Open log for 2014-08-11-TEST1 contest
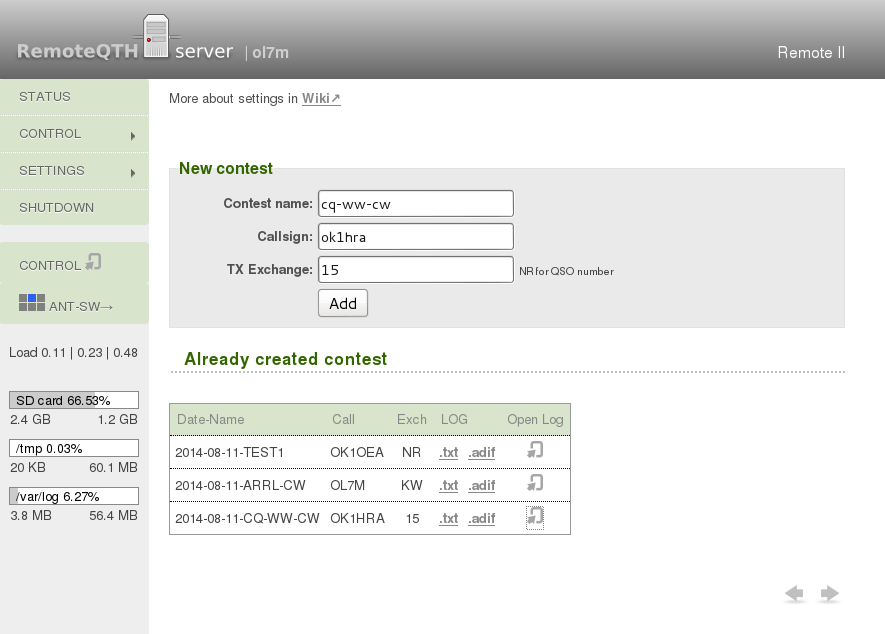This screenshot has width=885, height=634. click(535, 450)
